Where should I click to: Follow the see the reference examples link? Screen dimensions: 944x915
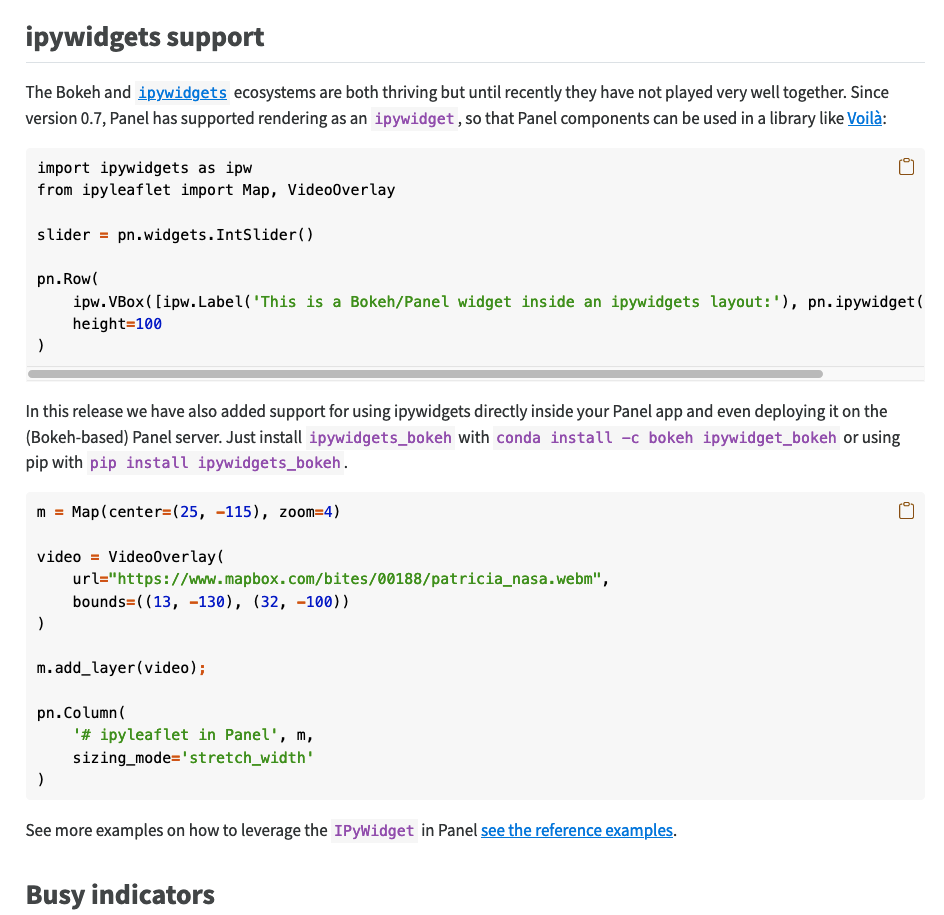coord(577,830)
